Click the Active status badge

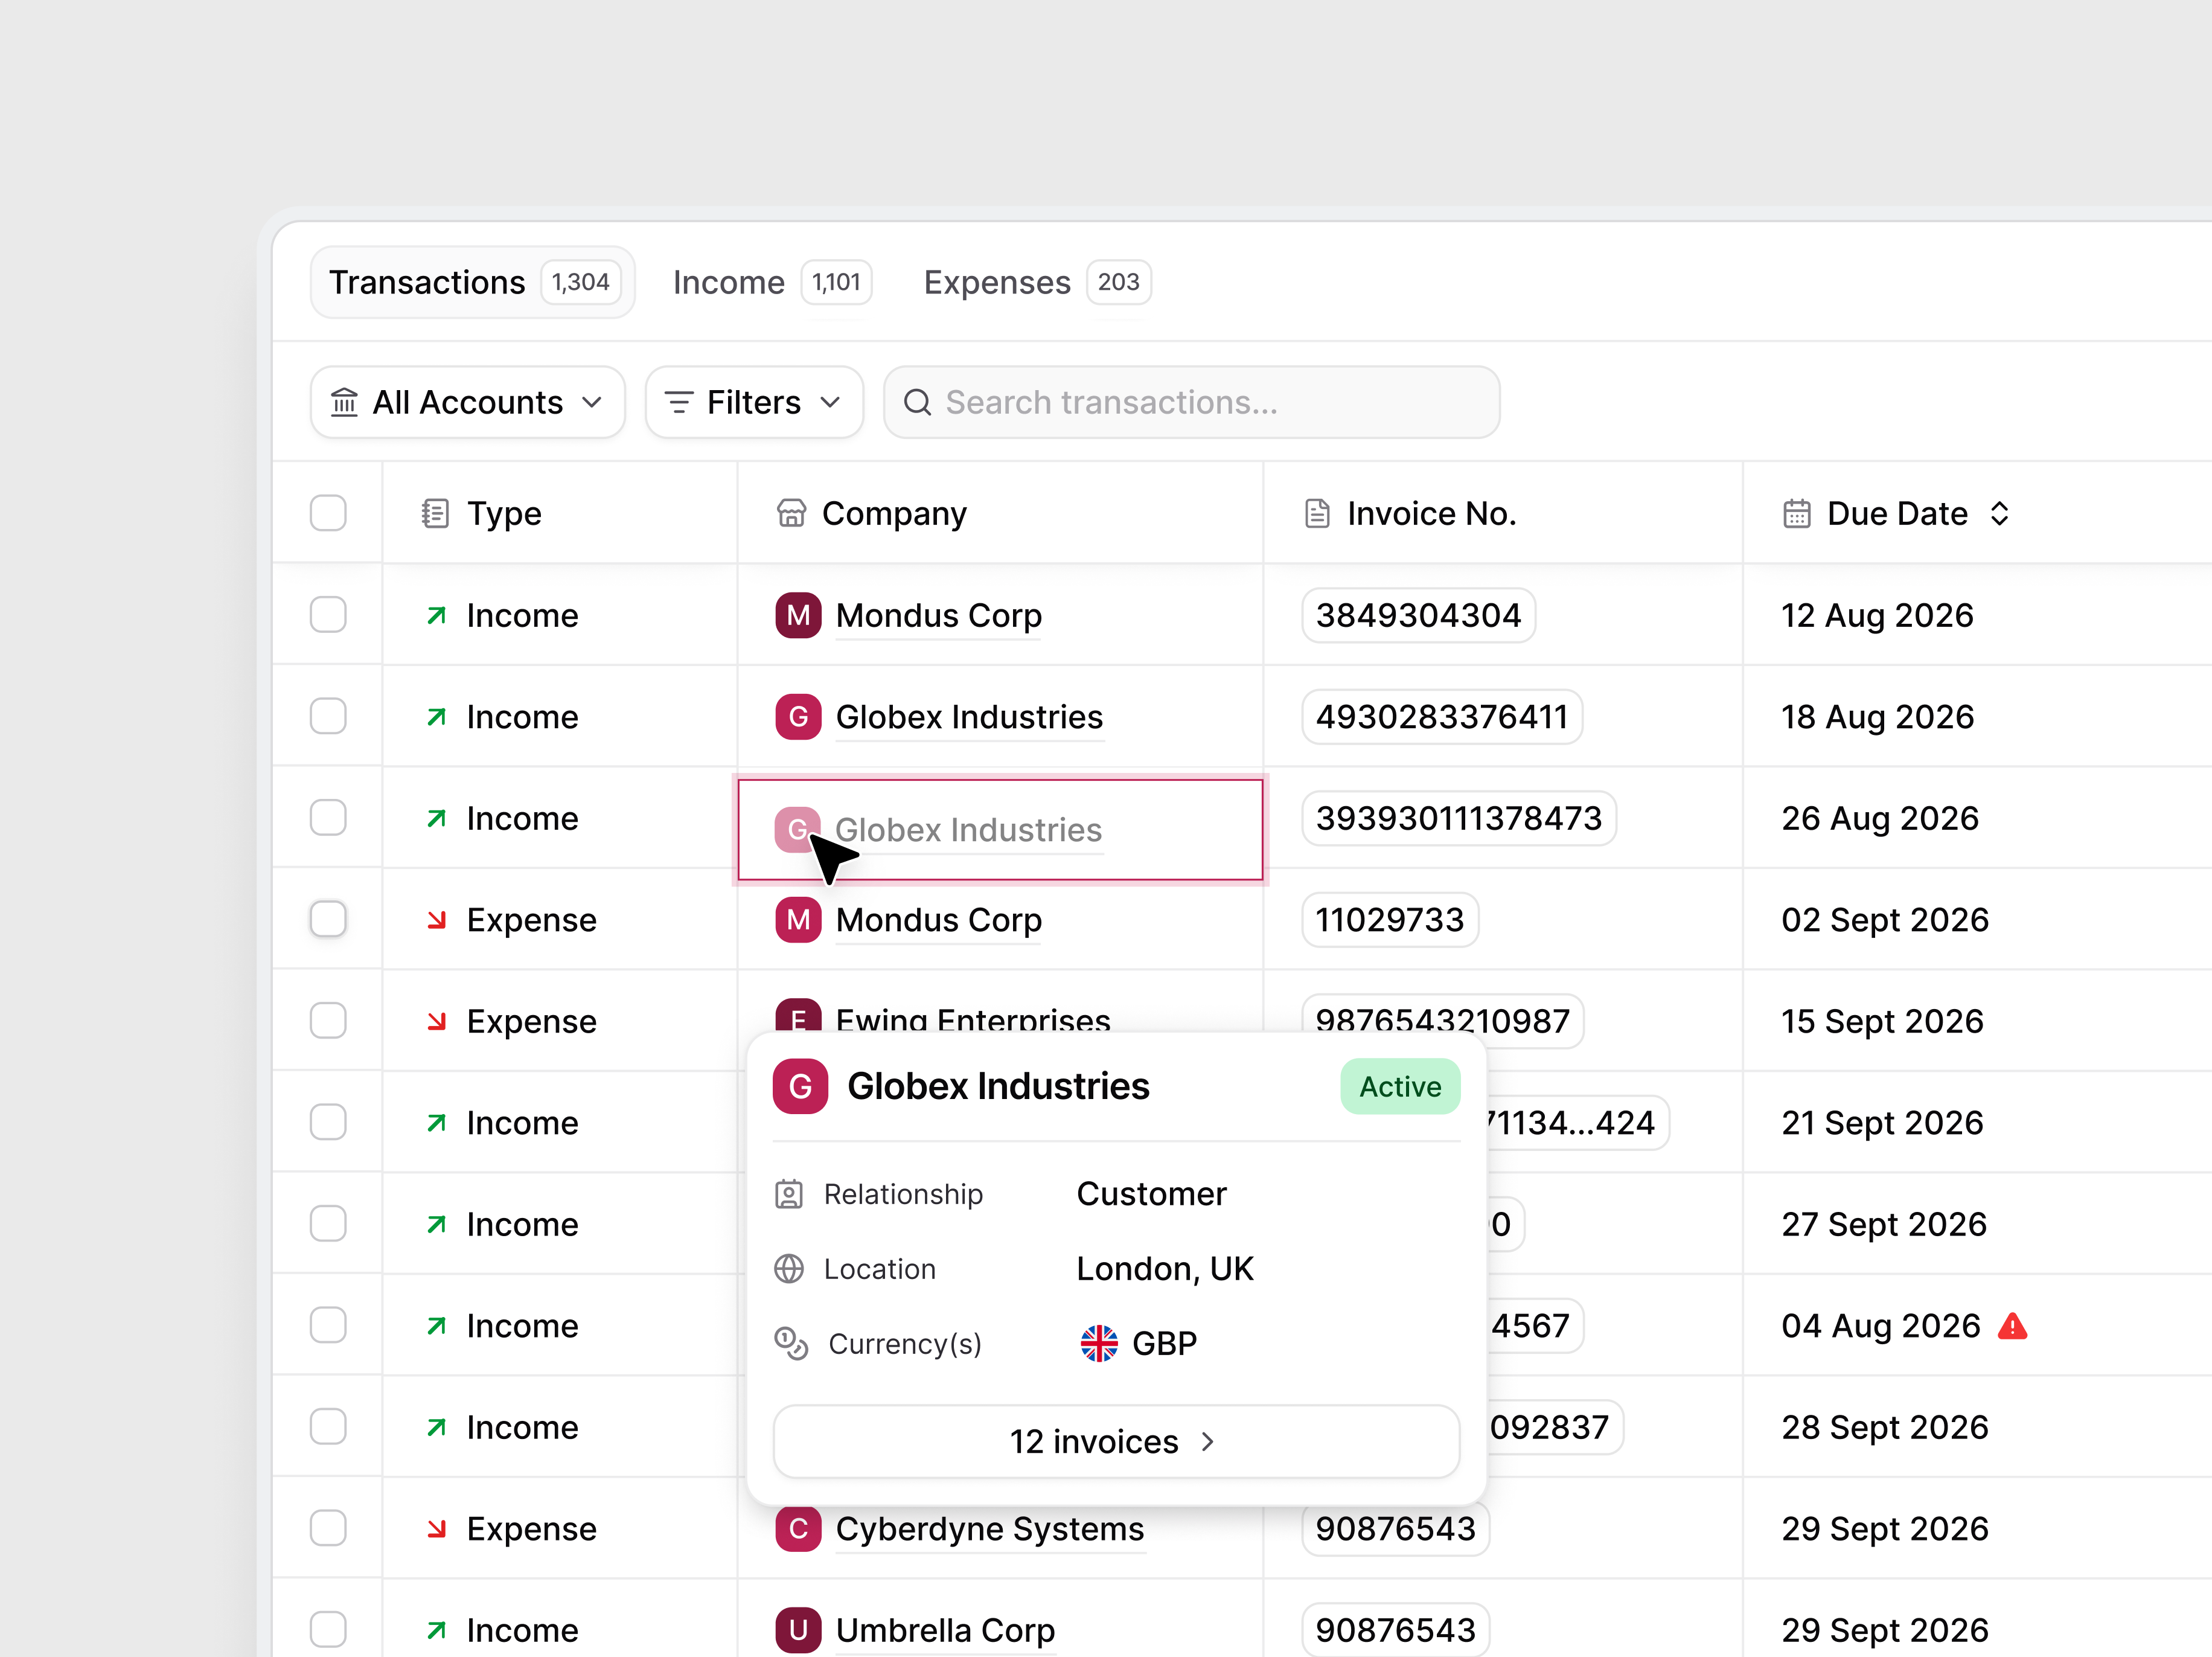click(x=1400, y=1086)
